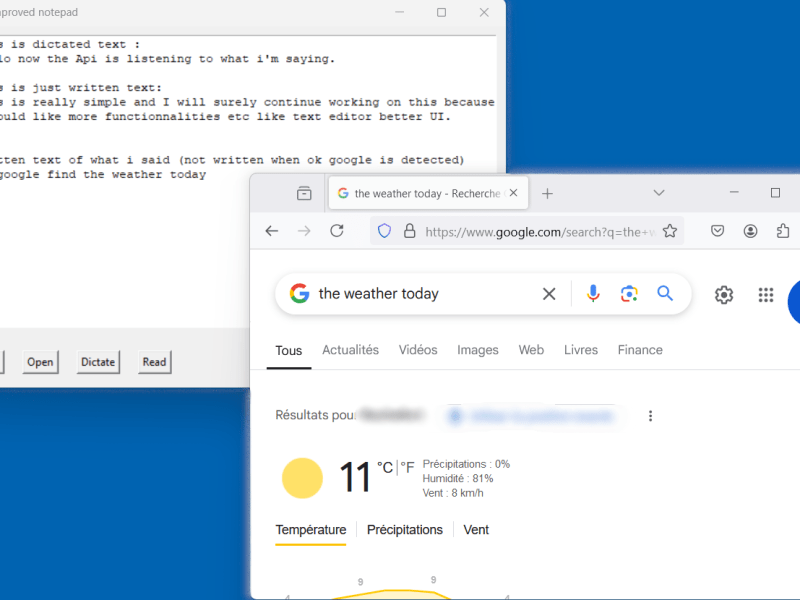Image resolution: width=800 pixels, height=600 pixels.
Task: Open the Firefox account icon
Action: 750,230
